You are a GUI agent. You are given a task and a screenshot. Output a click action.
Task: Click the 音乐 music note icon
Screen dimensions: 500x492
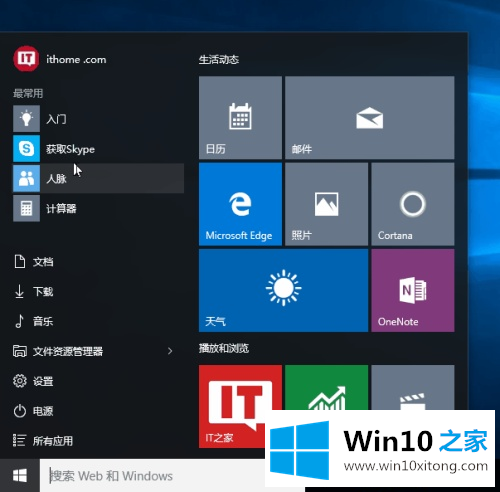click(19, 321)
